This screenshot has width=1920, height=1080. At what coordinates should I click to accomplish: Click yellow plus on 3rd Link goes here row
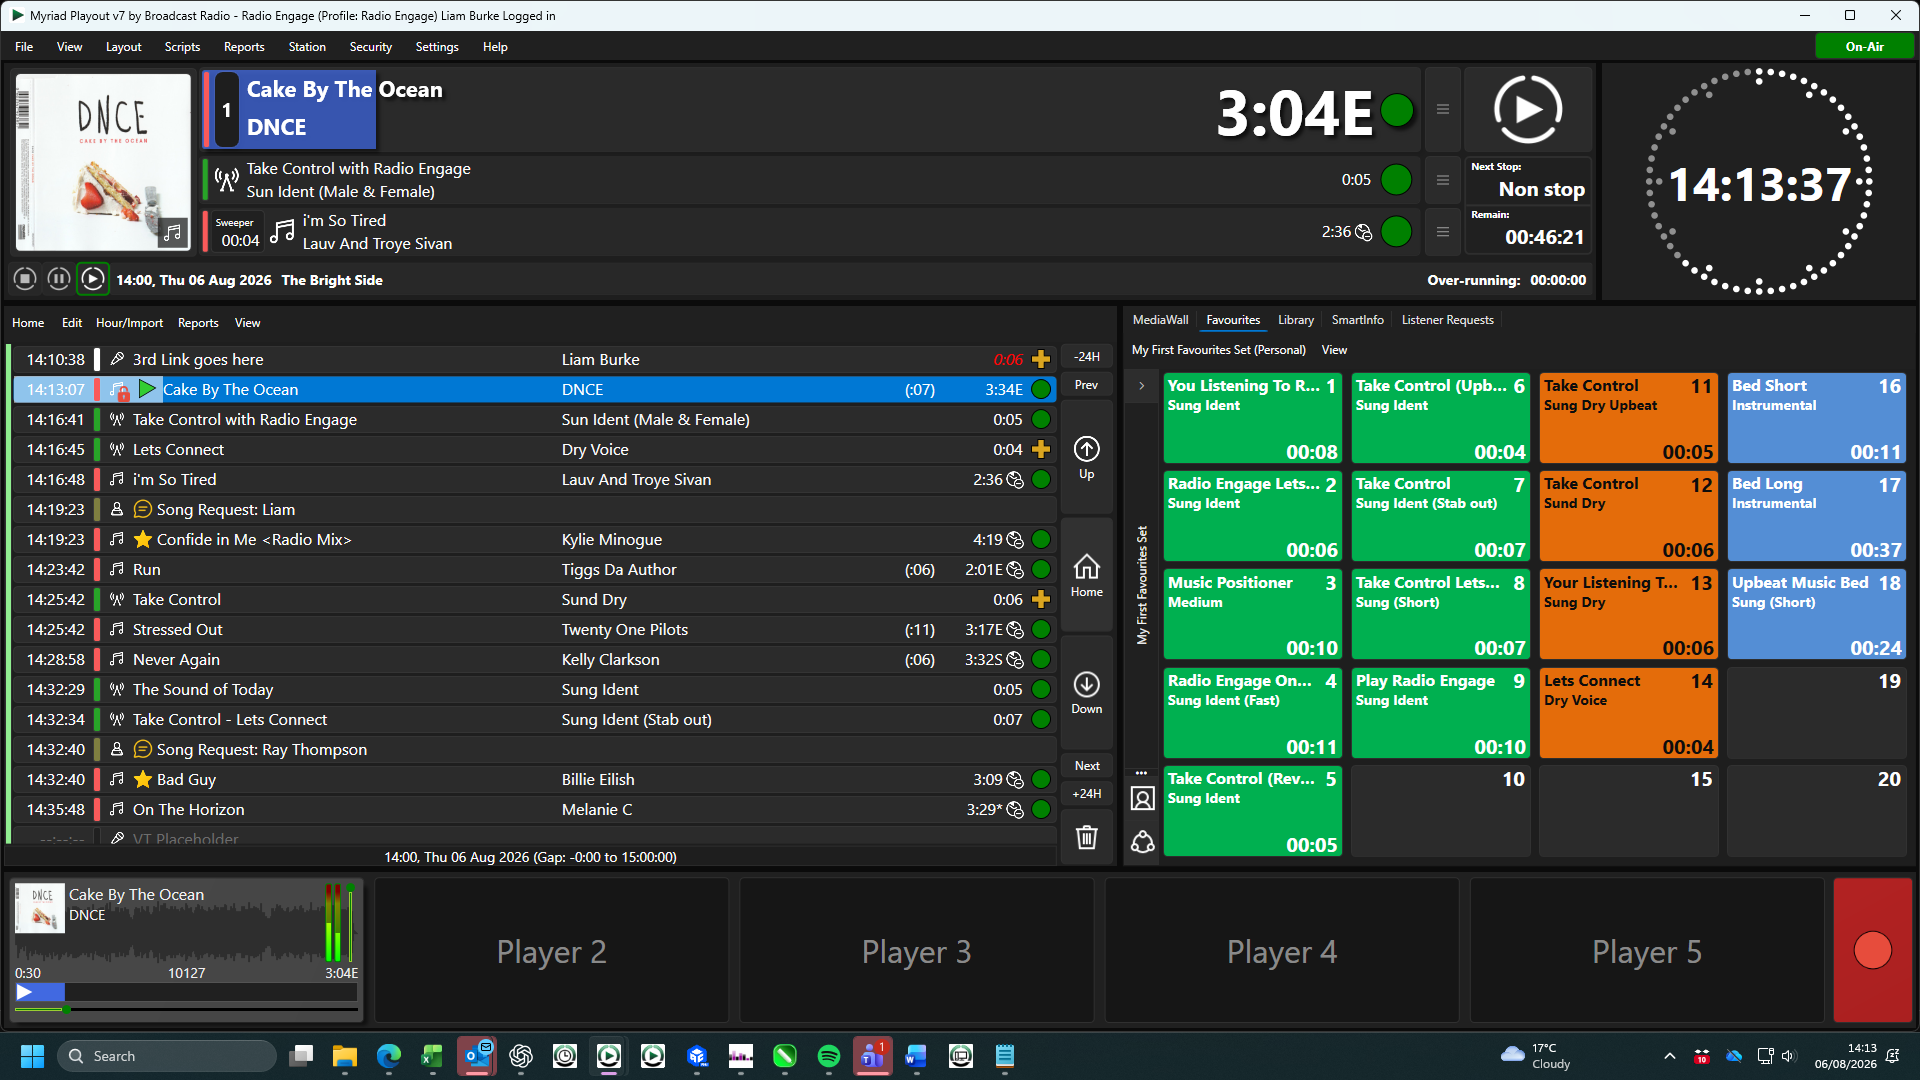[1041, 360]
